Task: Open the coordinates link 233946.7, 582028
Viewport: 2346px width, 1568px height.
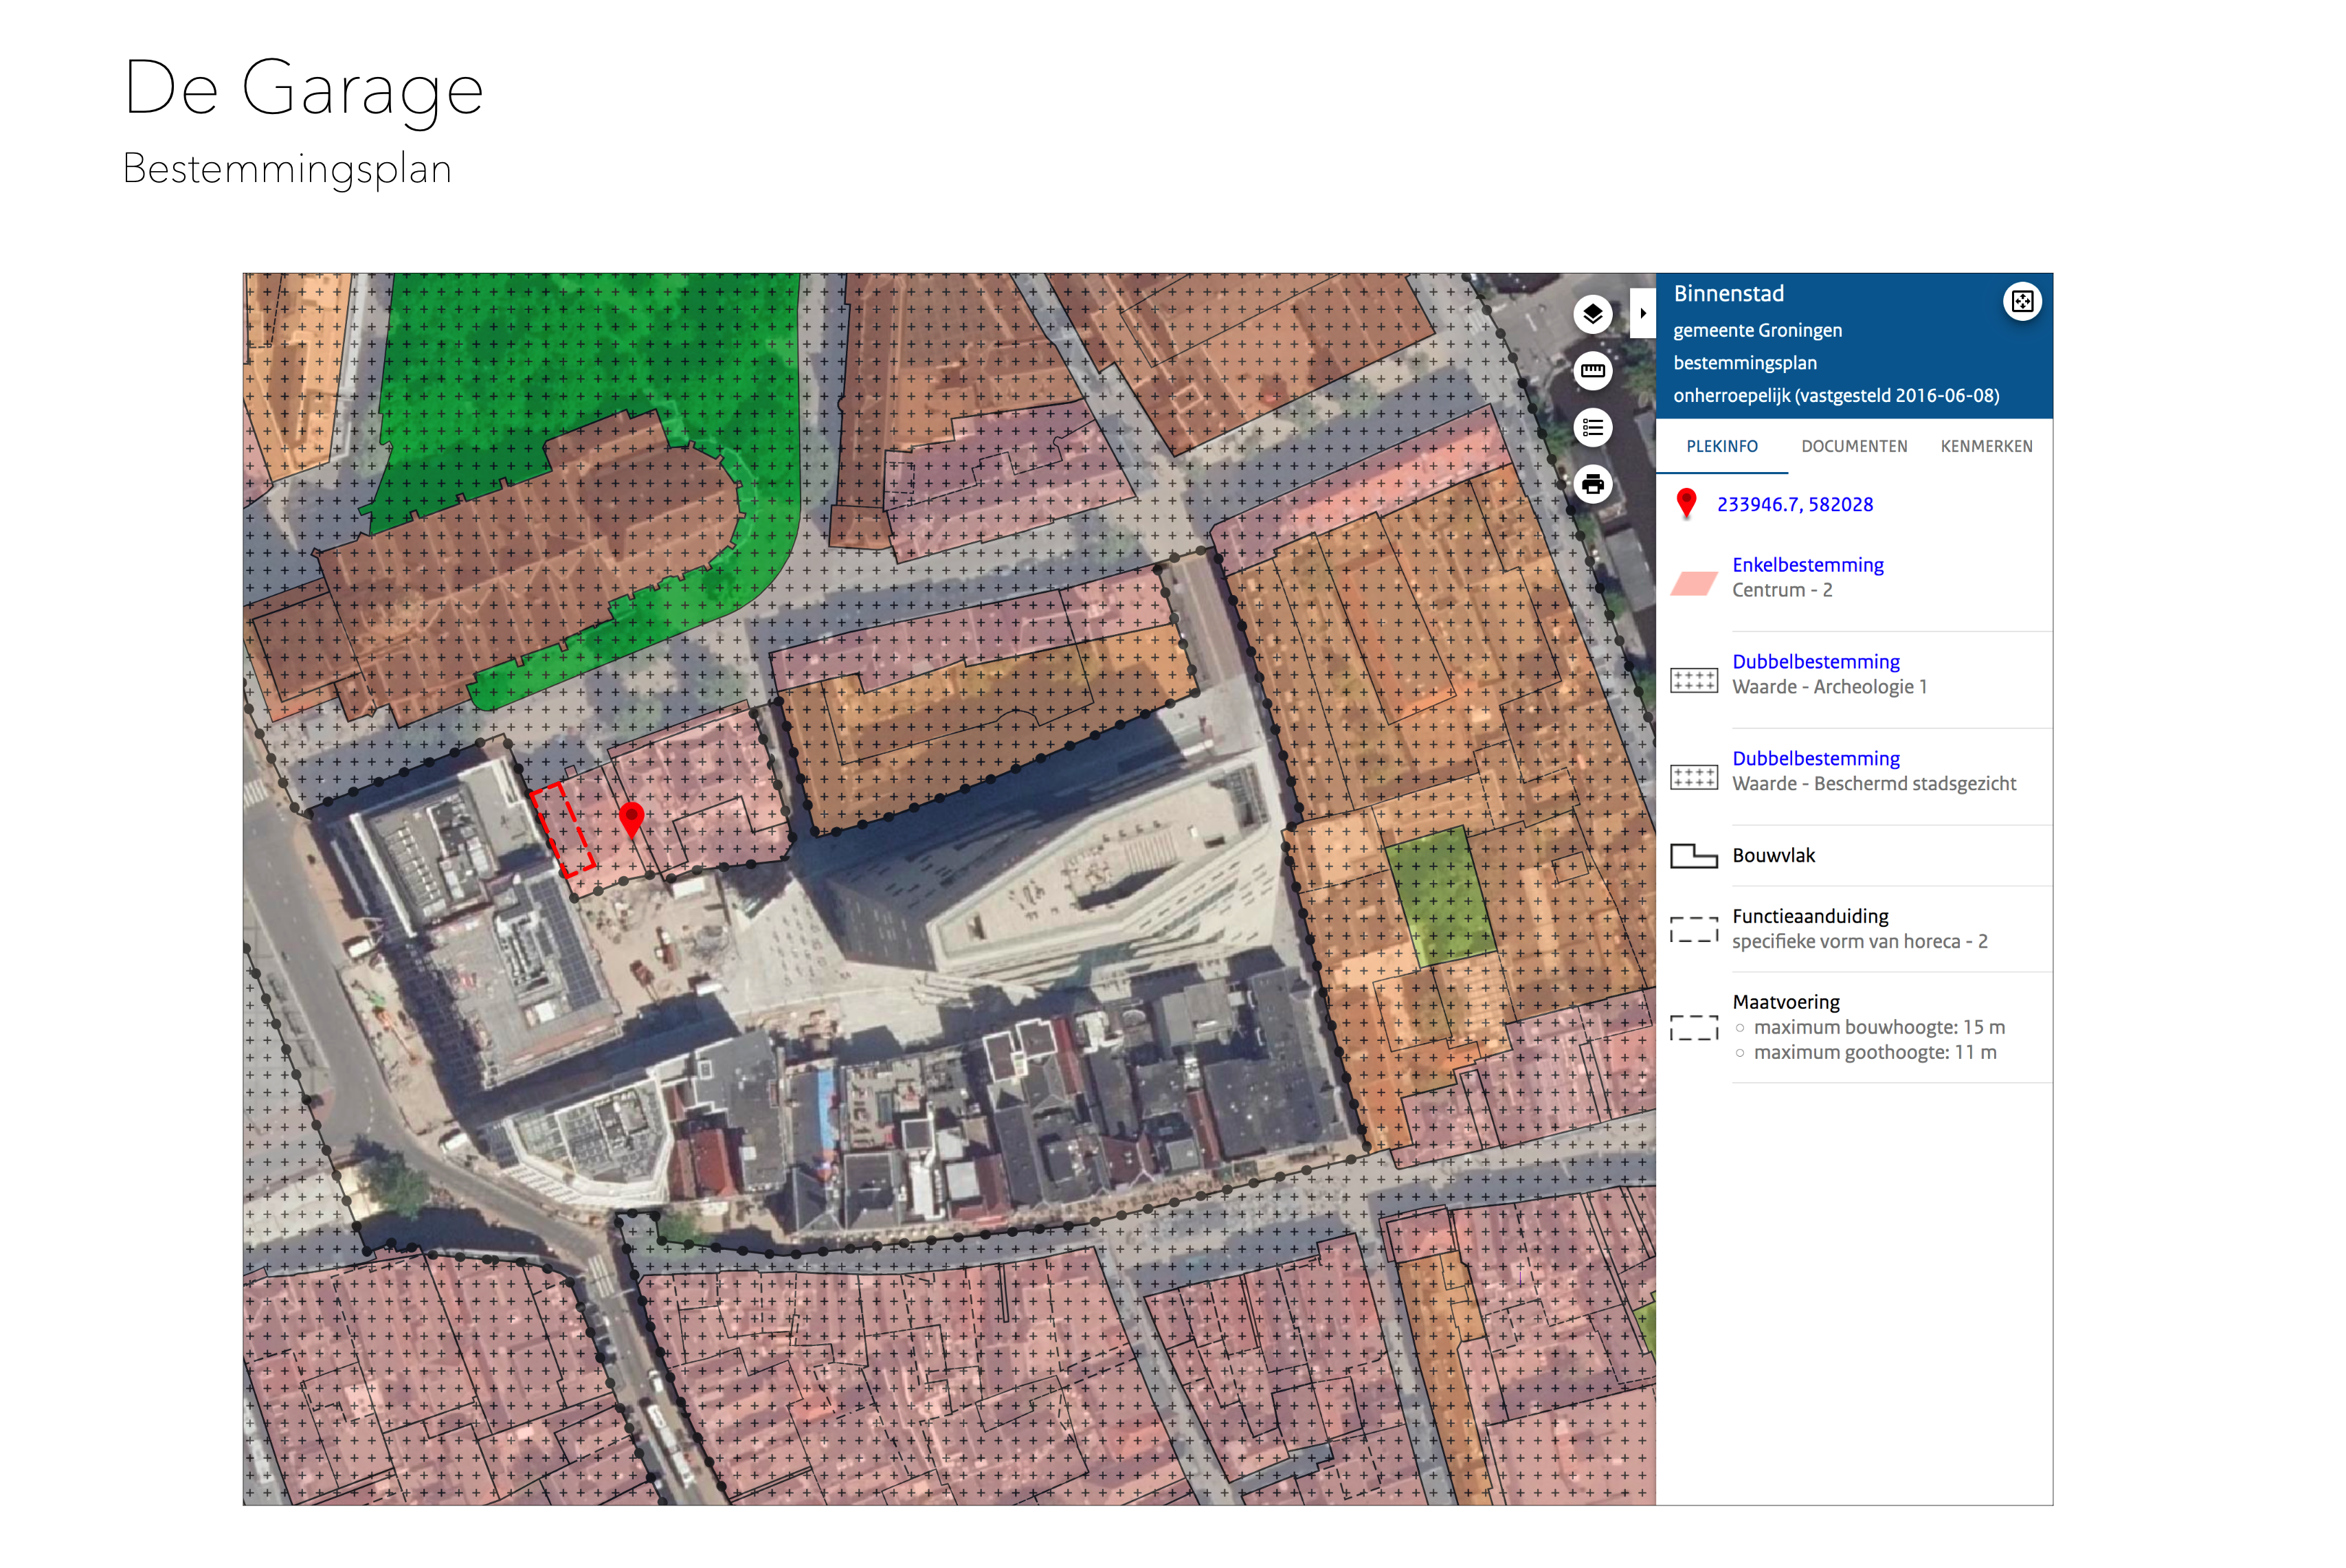Action: pos(1794,505)
